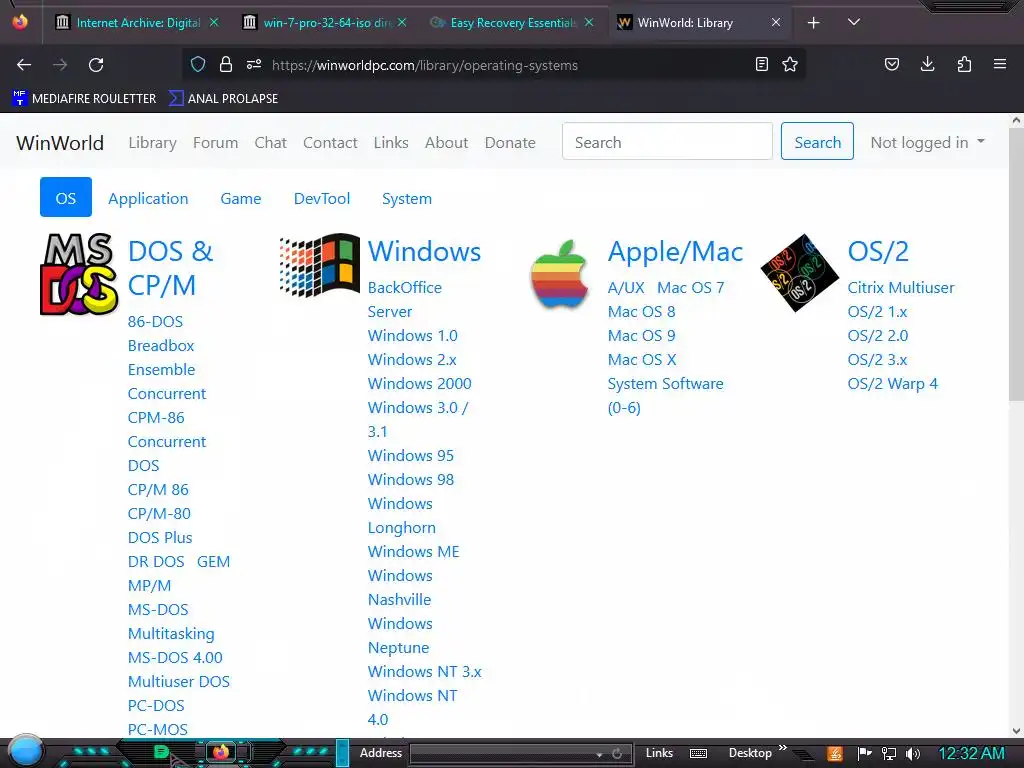Open the Apple/Mac heading link
The width and height of the screenshot is (1024, 768).
[675, 251]
